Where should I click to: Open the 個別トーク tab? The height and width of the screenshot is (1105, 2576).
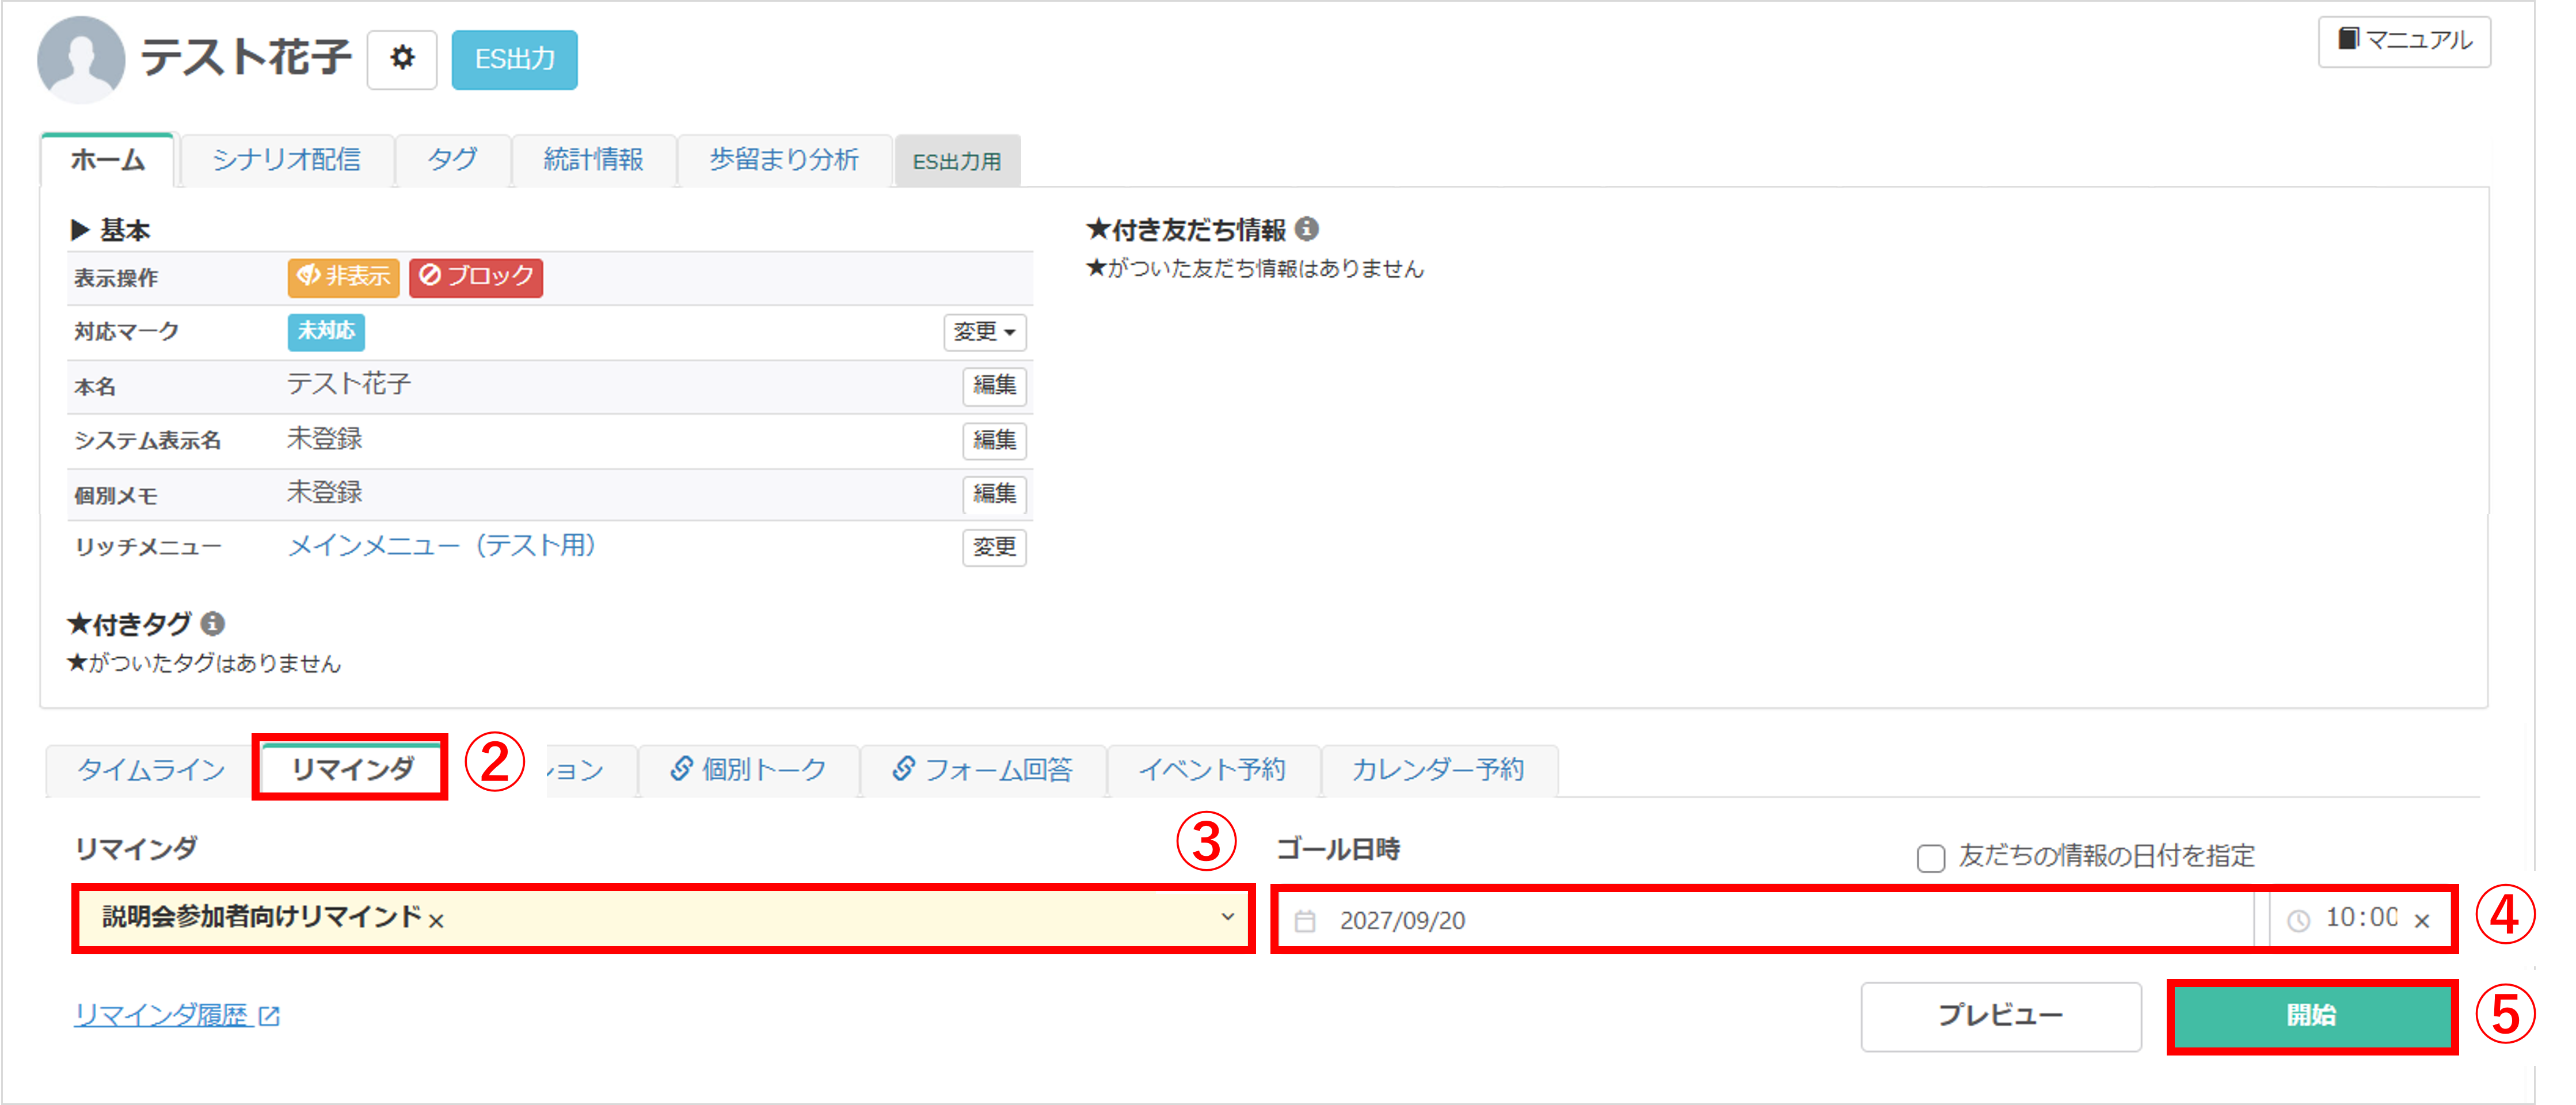point(748,769)
